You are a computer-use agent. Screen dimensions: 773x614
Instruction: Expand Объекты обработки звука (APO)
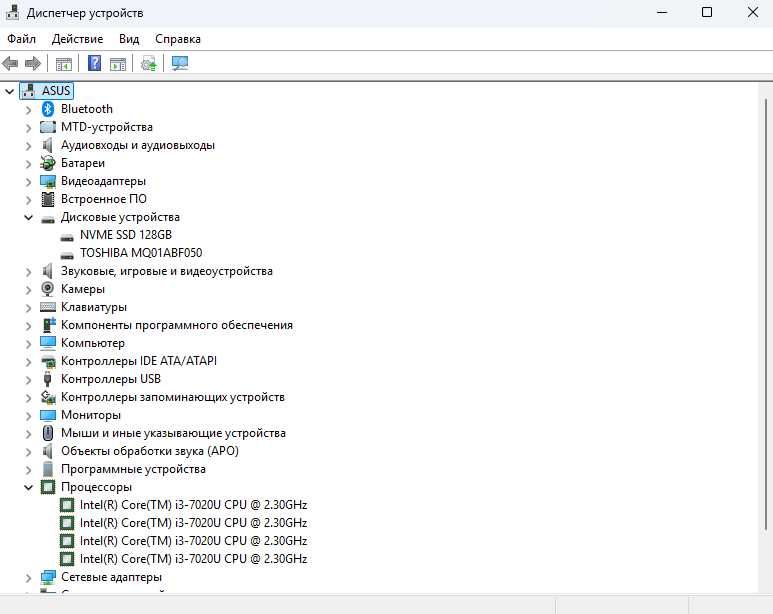click(x=29, y=451)
